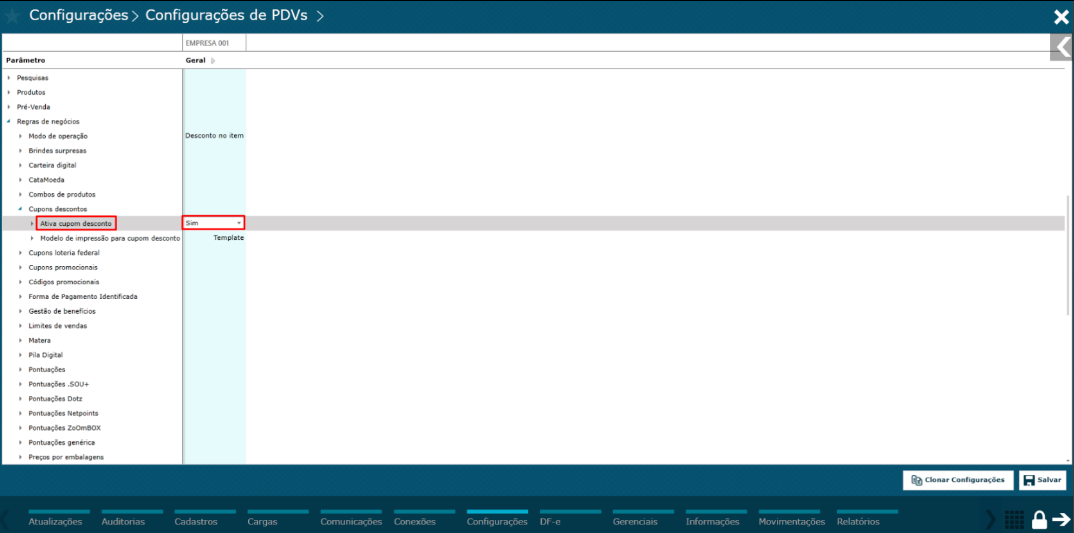Click Configurações breadcrumb link

tap(79, 16)
